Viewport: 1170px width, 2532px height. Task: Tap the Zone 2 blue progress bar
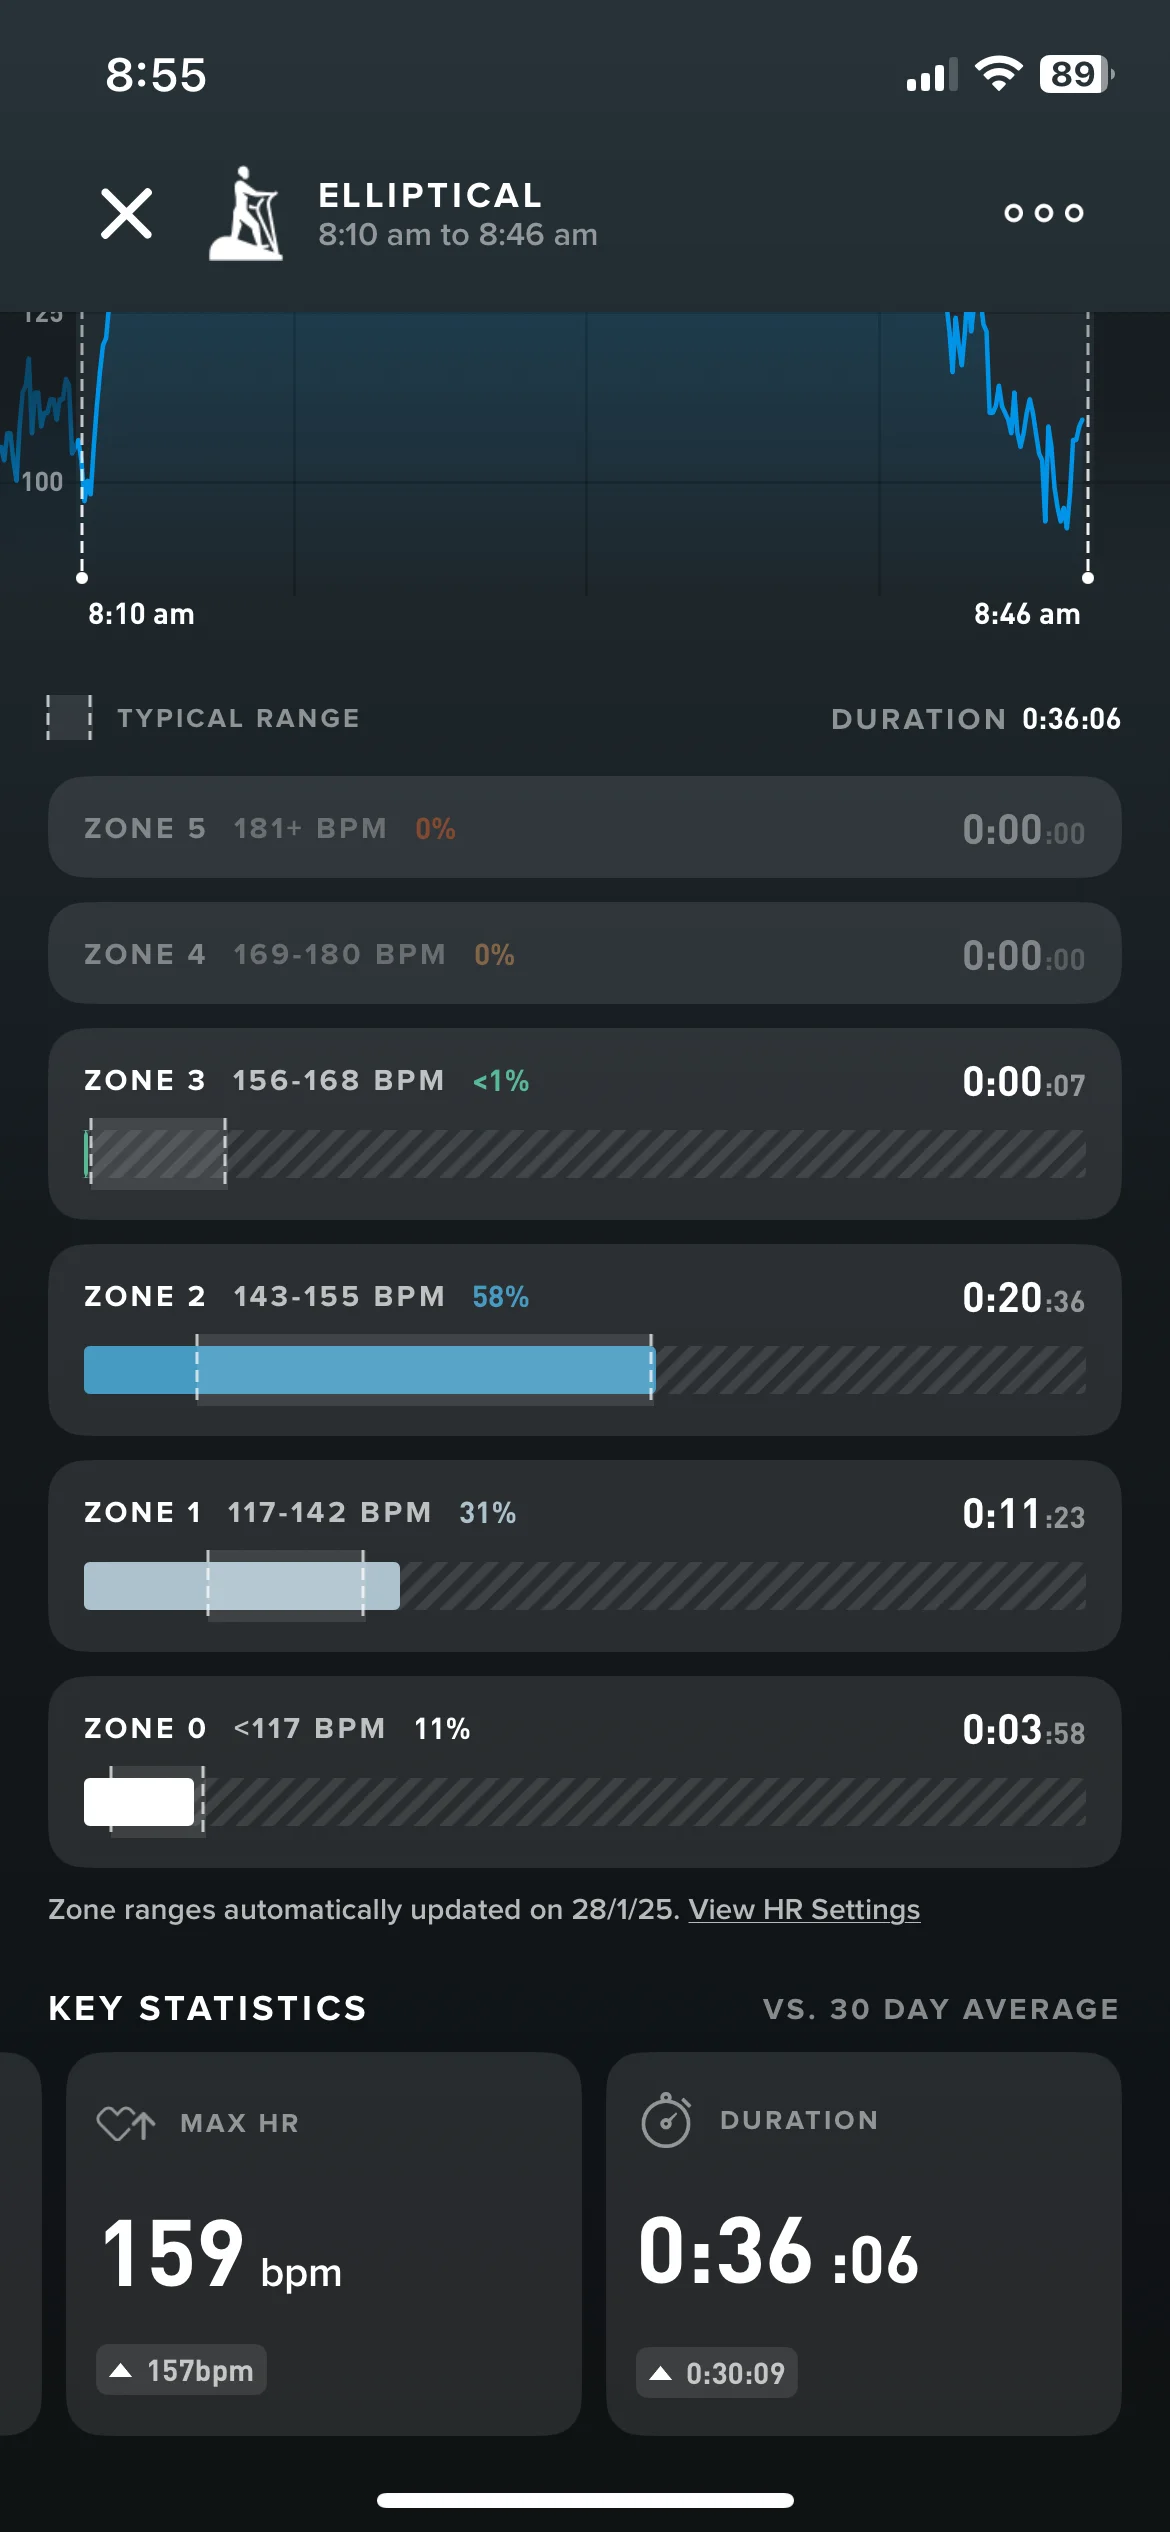(x=369, y=1370)
